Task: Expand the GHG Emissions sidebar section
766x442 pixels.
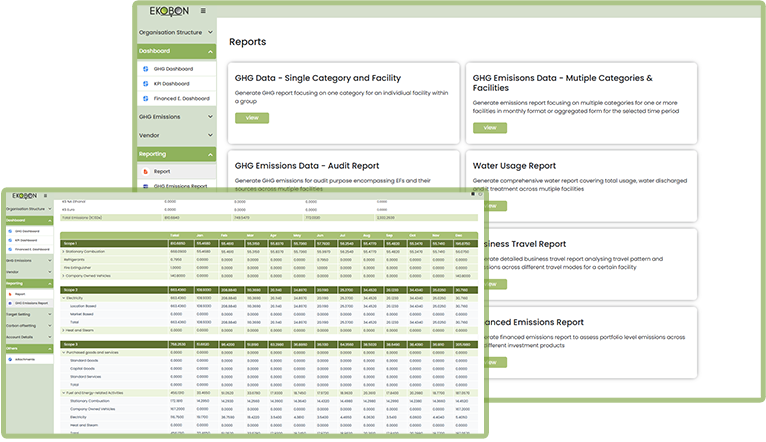Action: tap(211, 117)
